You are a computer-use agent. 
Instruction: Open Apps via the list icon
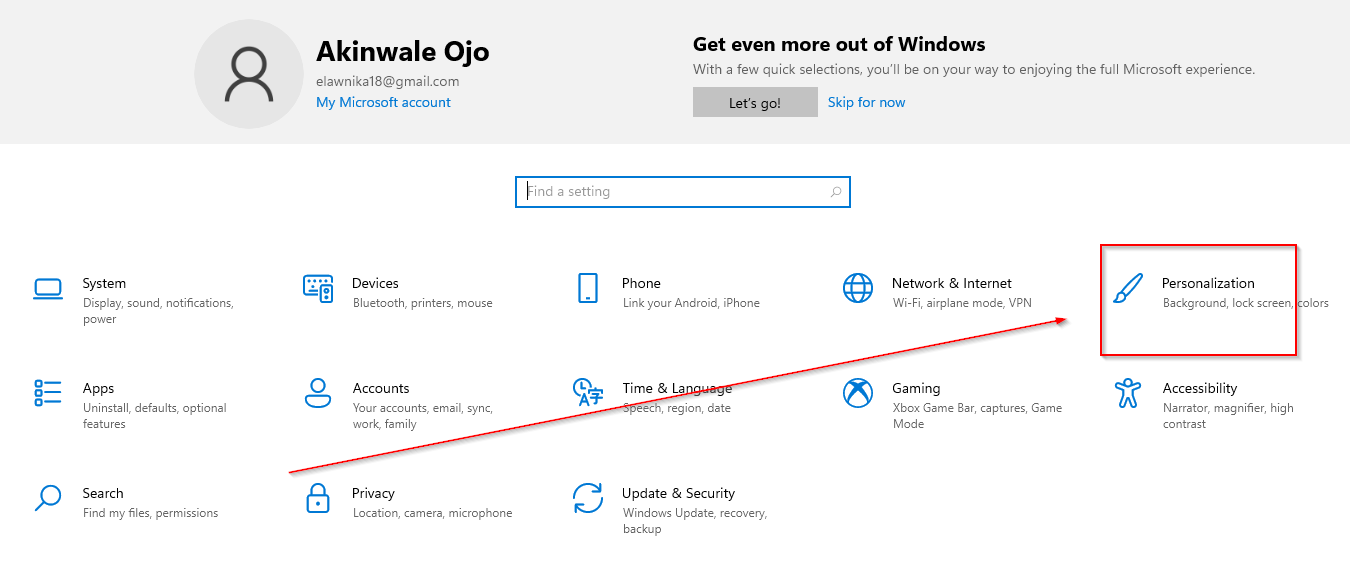[48, 393]
